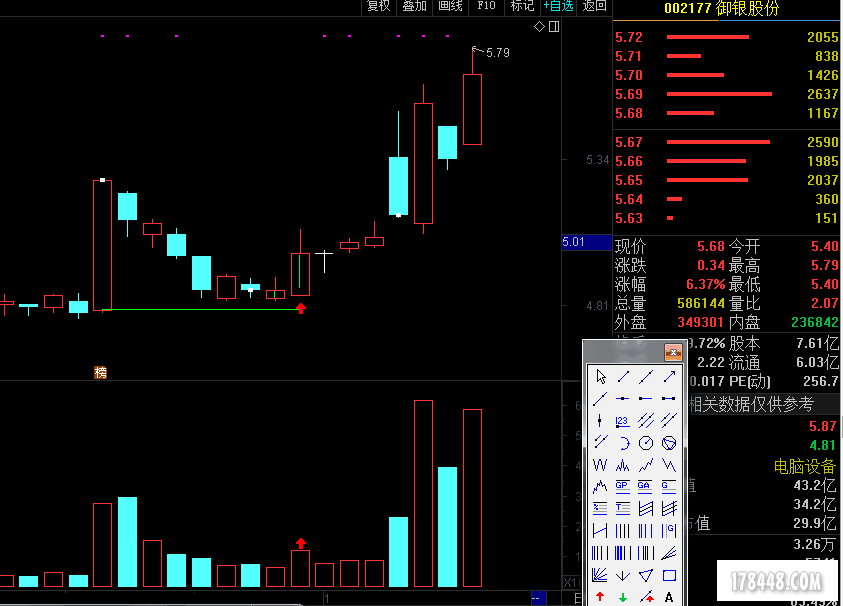Select the arrow pointer tool in drawing palette
Viewport: 843px width, 606px height.
601,377
